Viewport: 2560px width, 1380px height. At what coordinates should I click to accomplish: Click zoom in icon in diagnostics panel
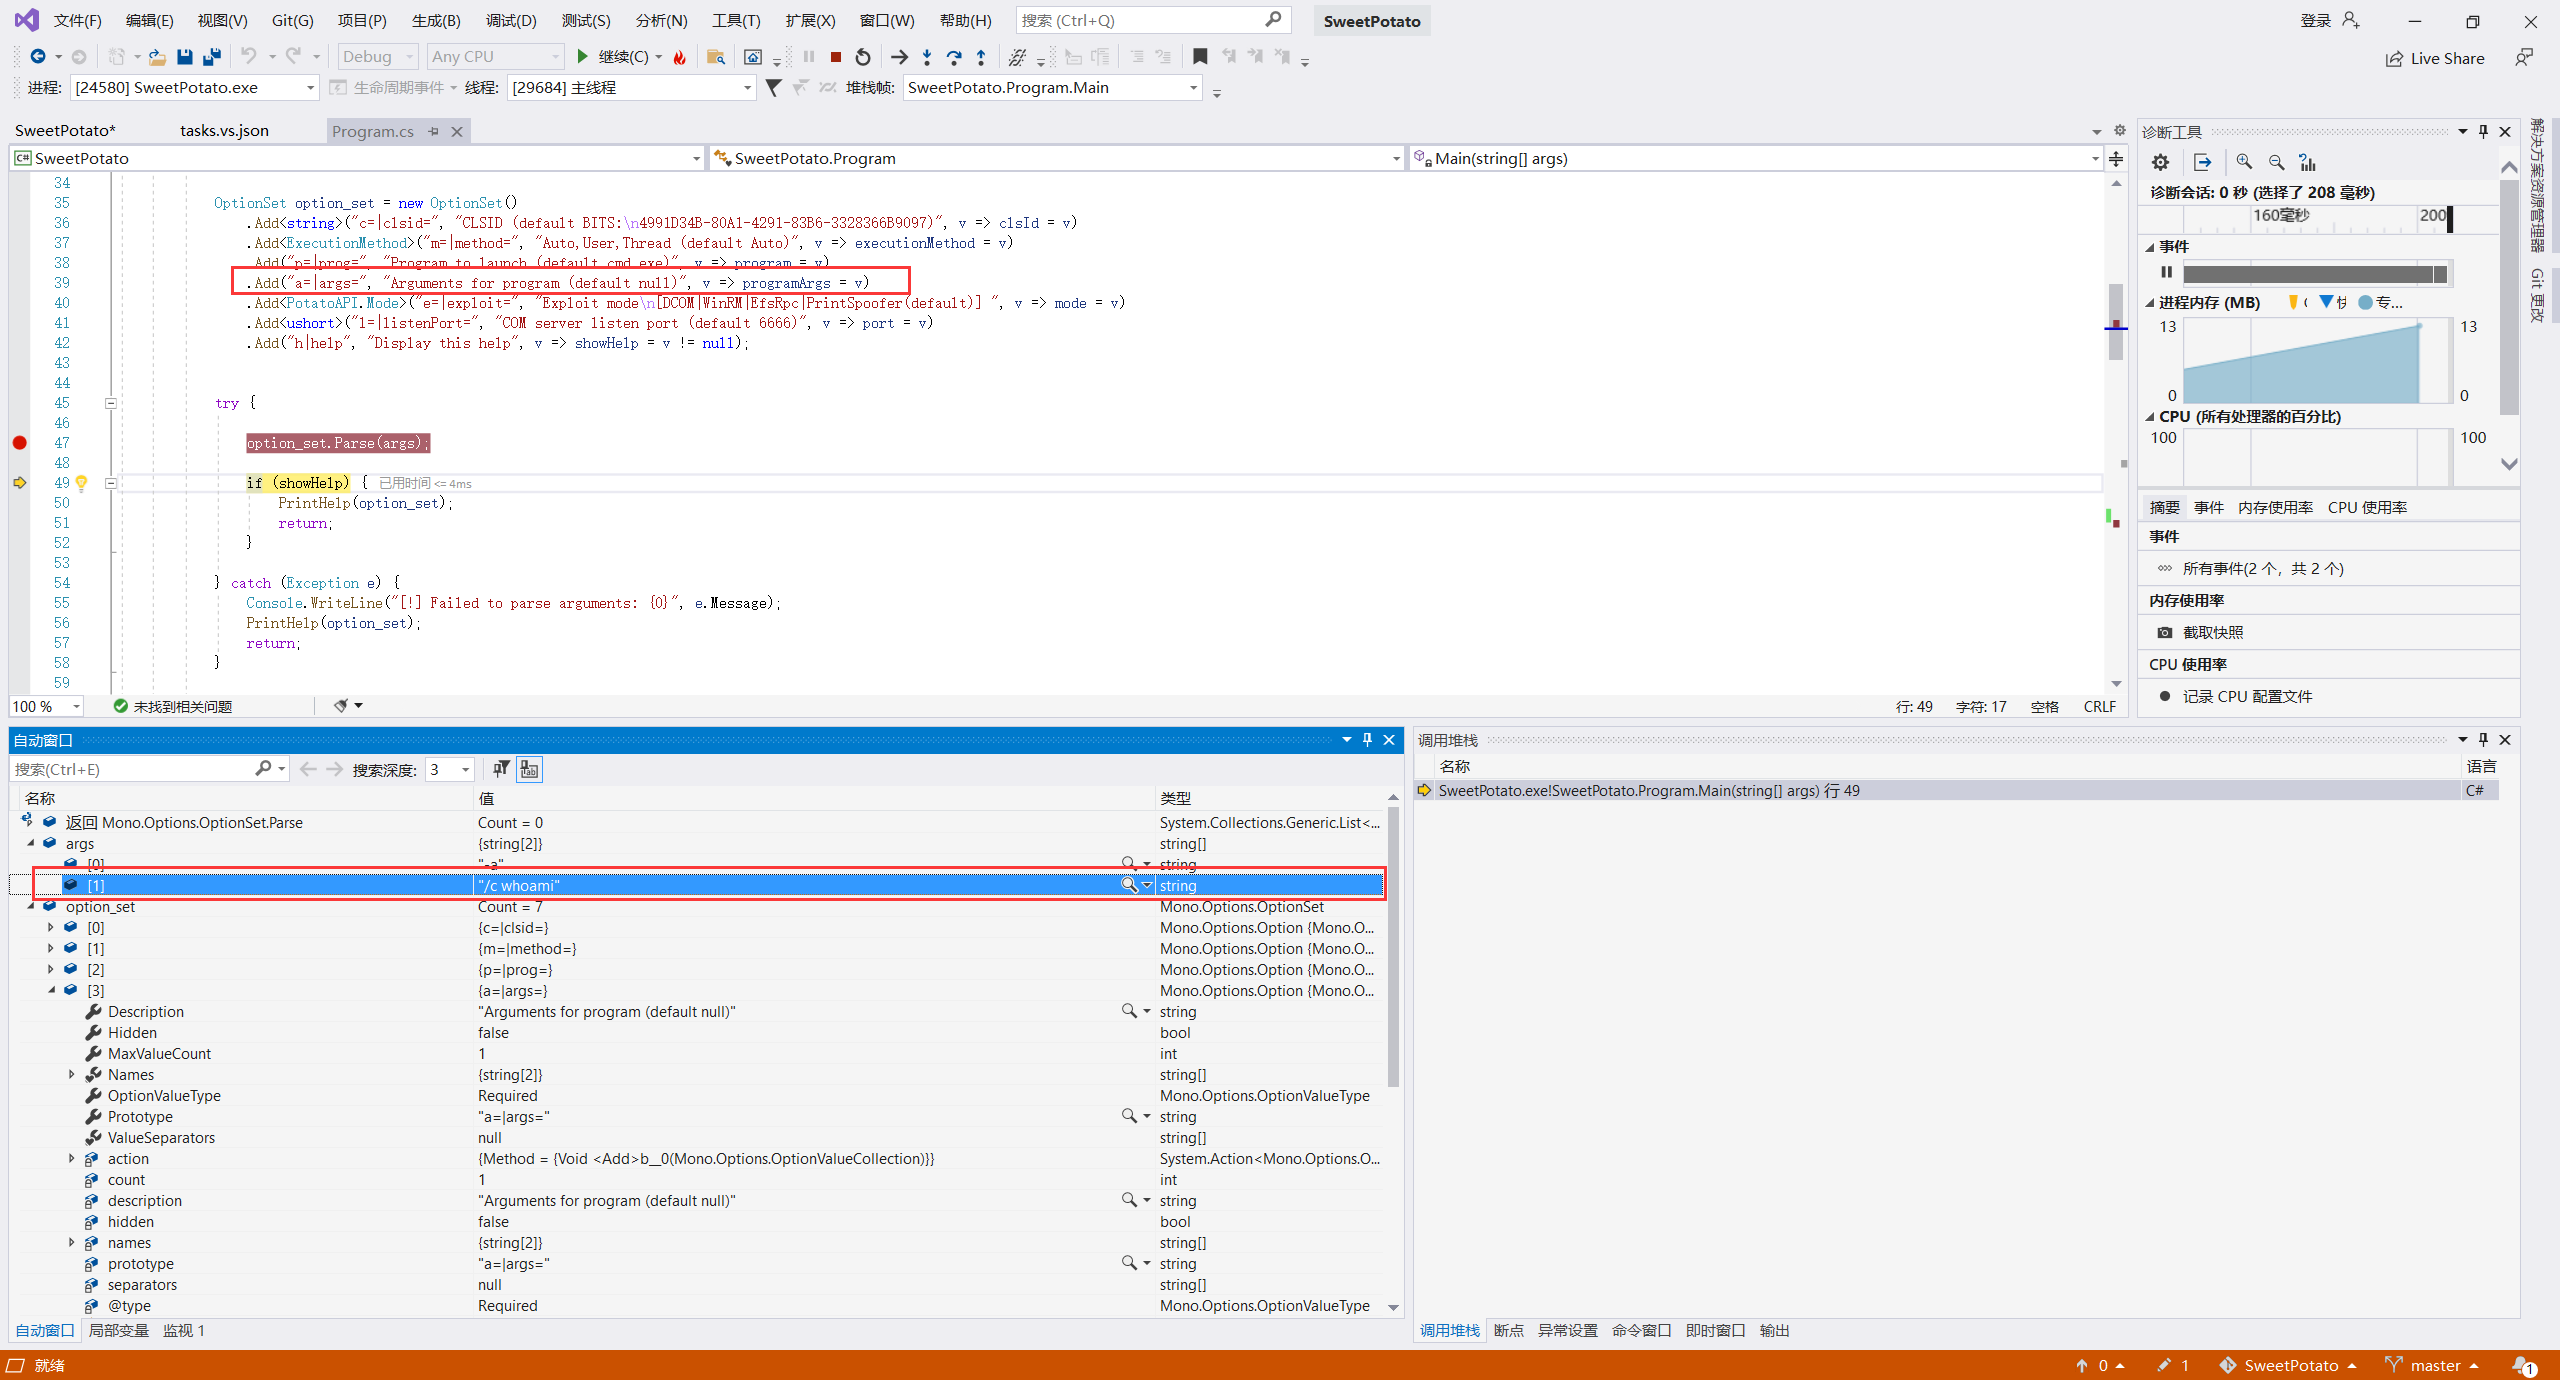tap(2244, 162)
